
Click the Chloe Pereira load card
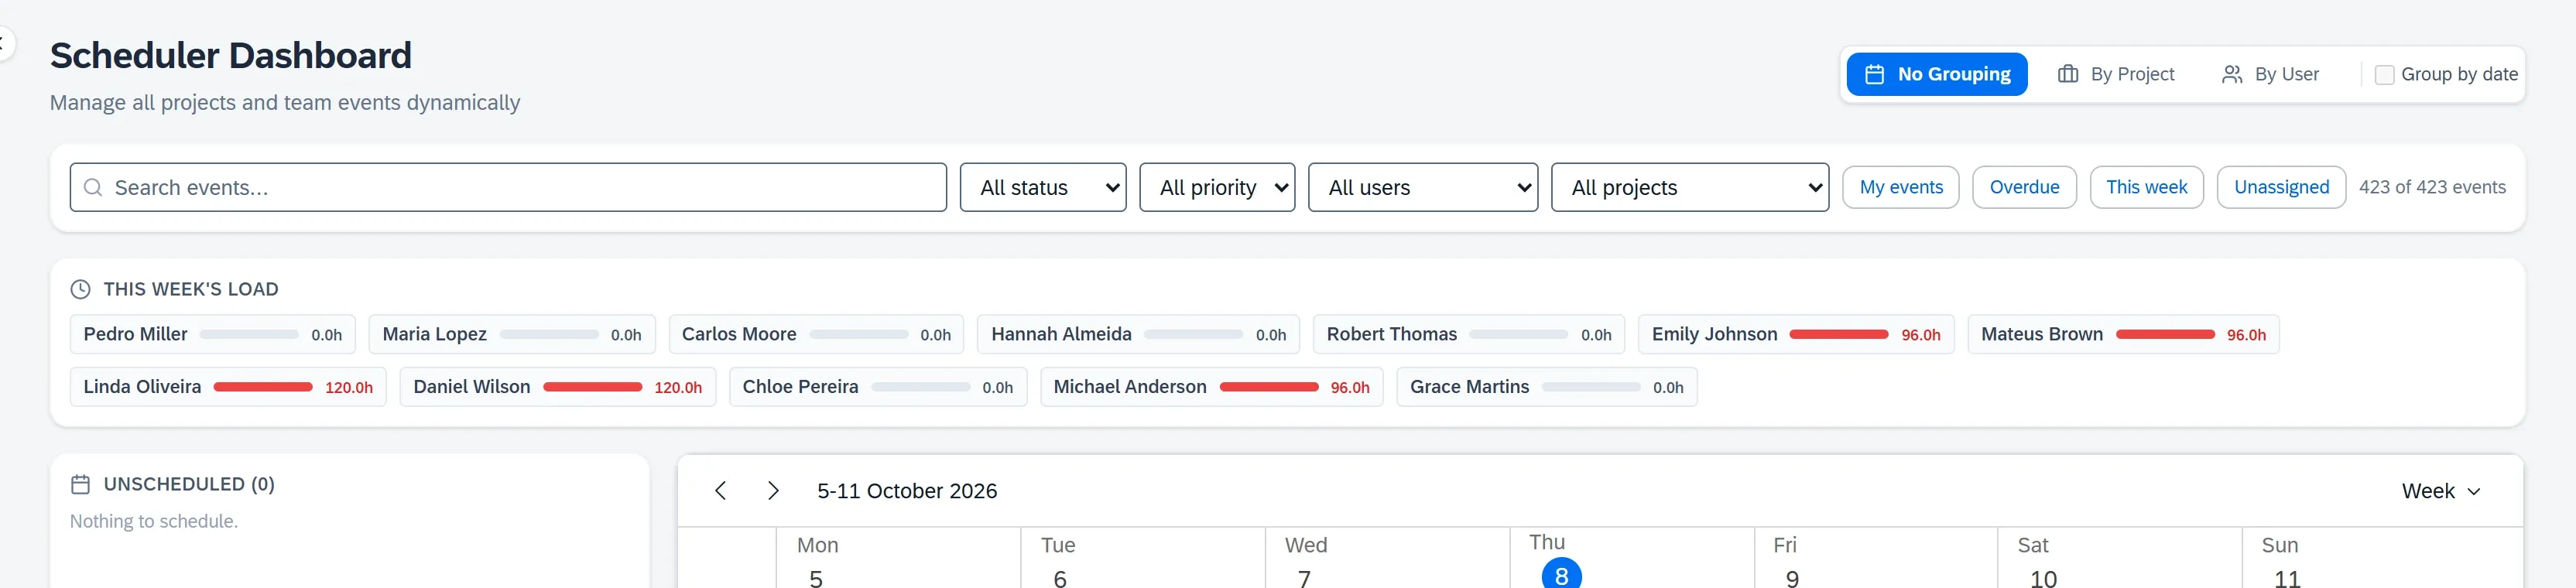[x=878, y=387]
